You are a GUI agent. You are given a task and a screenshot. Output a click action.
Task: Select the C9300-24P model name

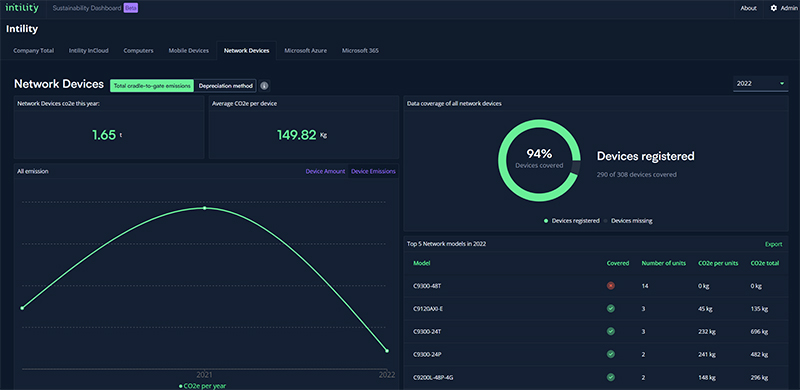(x=427, y=354)
